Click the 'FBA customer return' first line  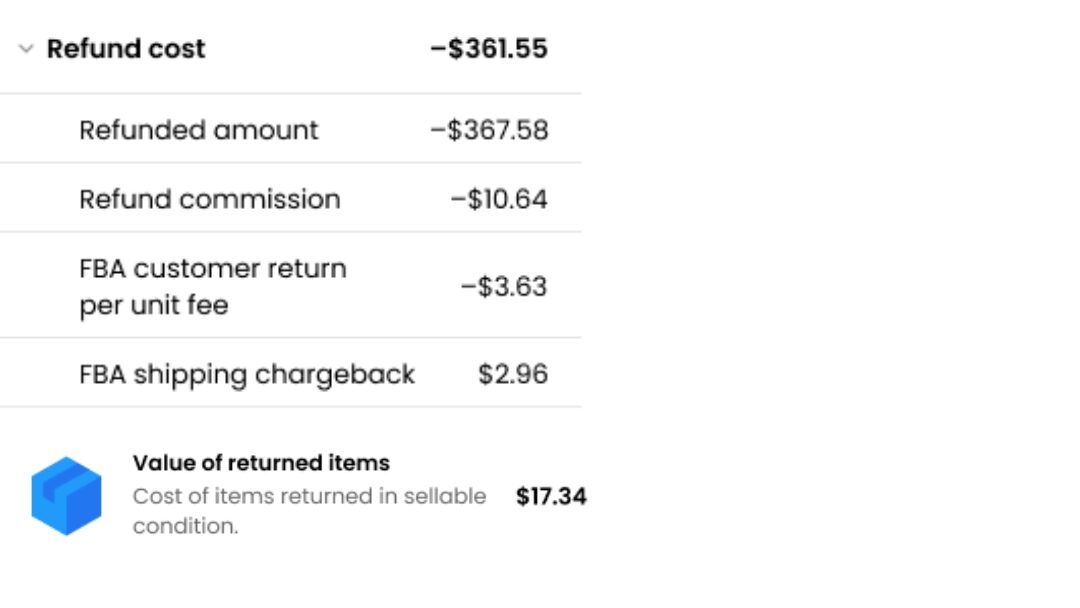(213, 269)
